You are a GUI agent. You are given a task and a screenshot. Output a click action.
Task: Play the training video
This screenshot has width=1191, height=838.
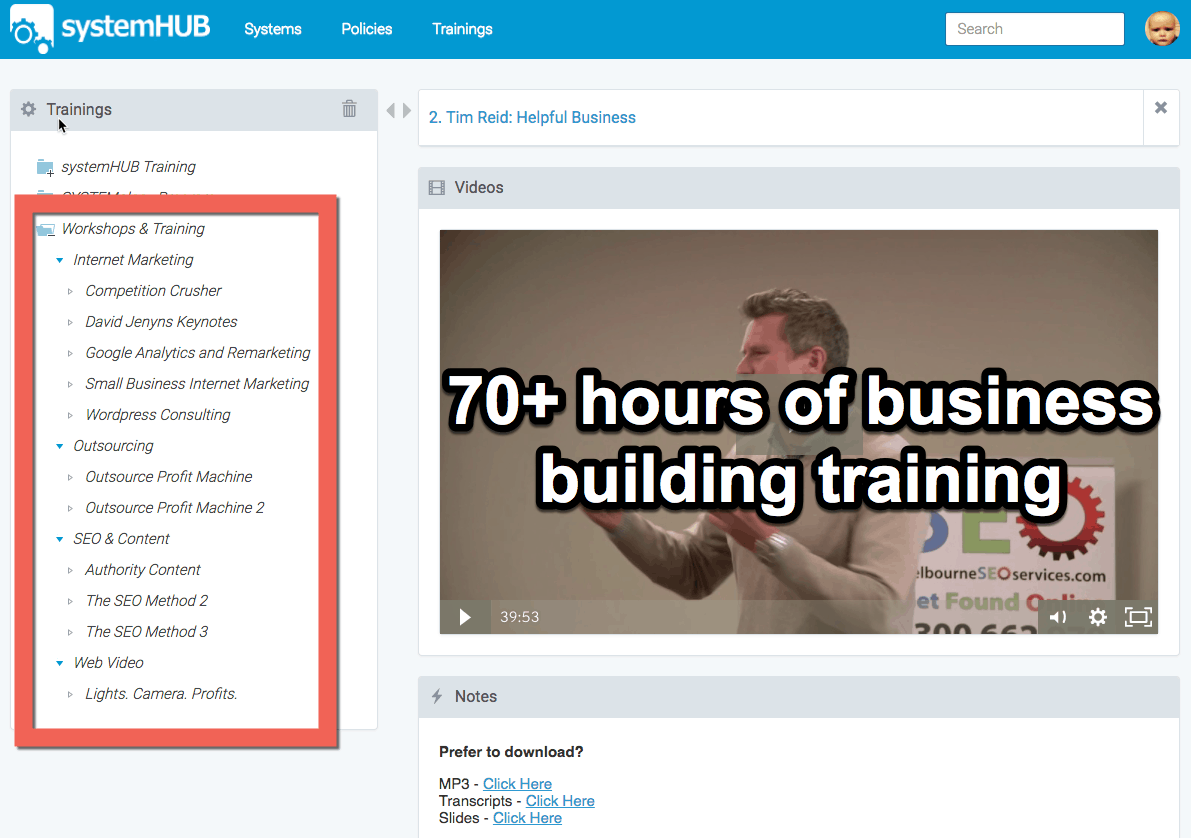click(x=465, y=617)
